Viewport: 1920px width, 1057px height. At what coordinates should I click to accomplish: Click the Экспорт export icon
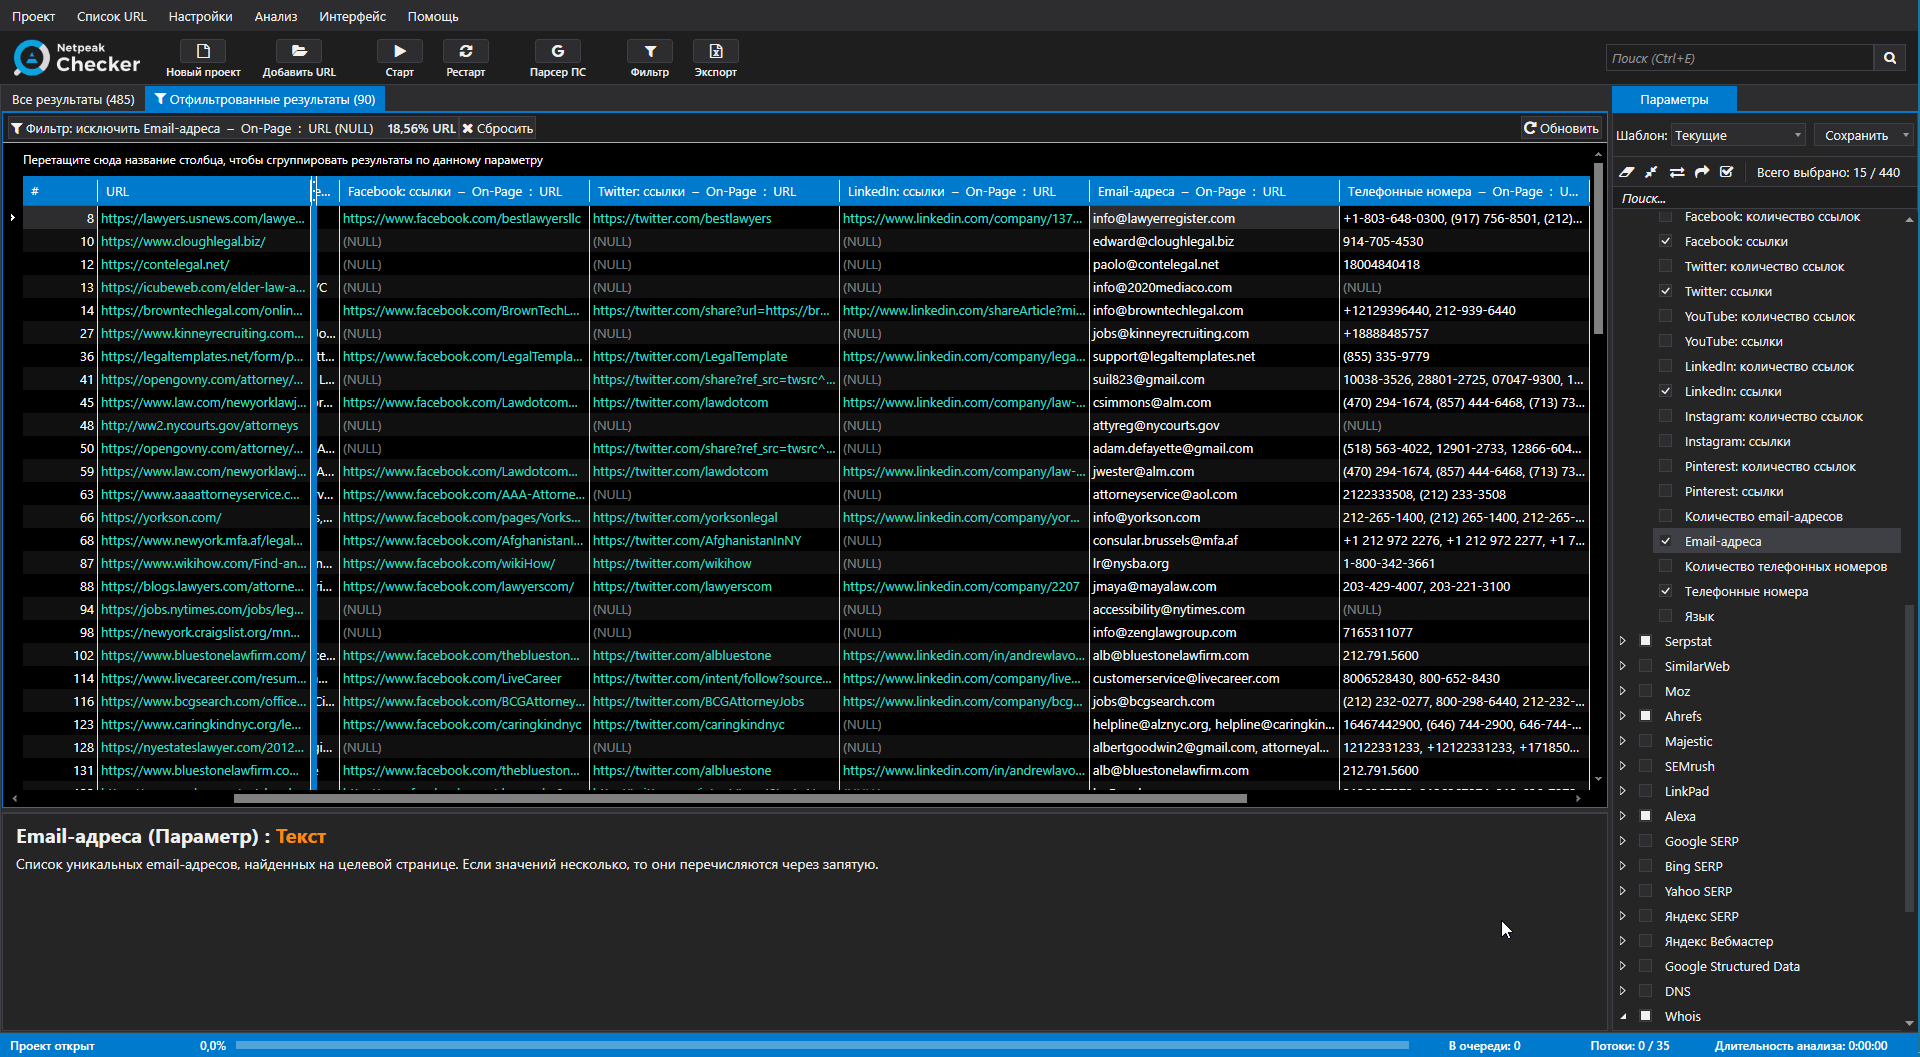(x=716, y=51)
